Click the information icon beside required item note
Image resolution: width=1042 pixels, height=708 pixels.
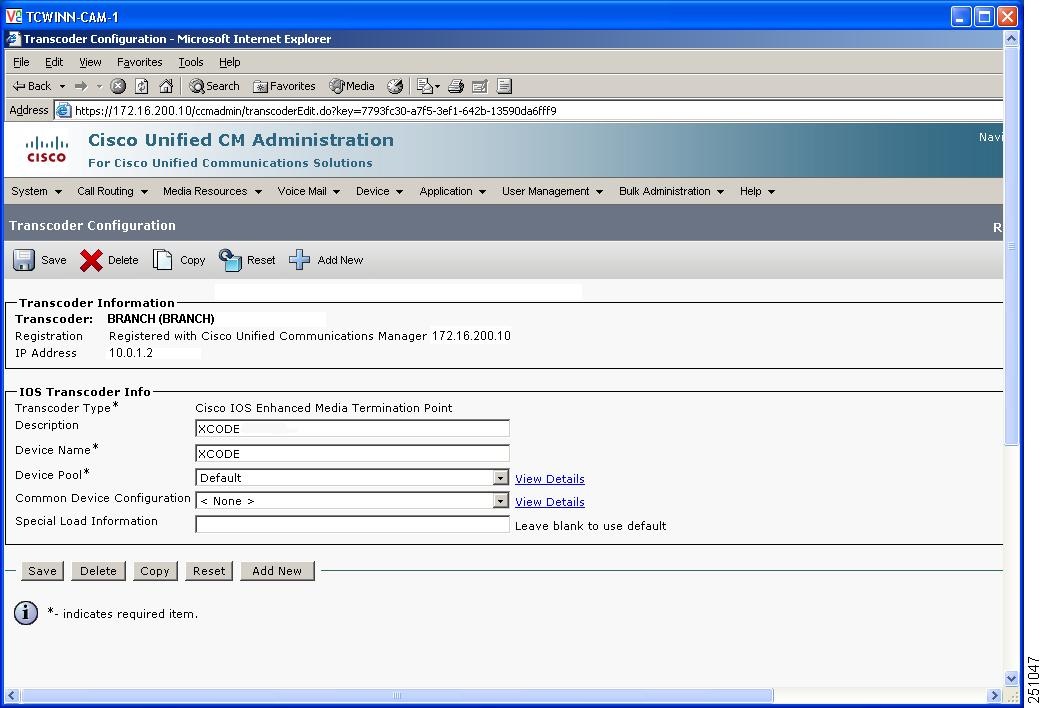pos(26,613)
